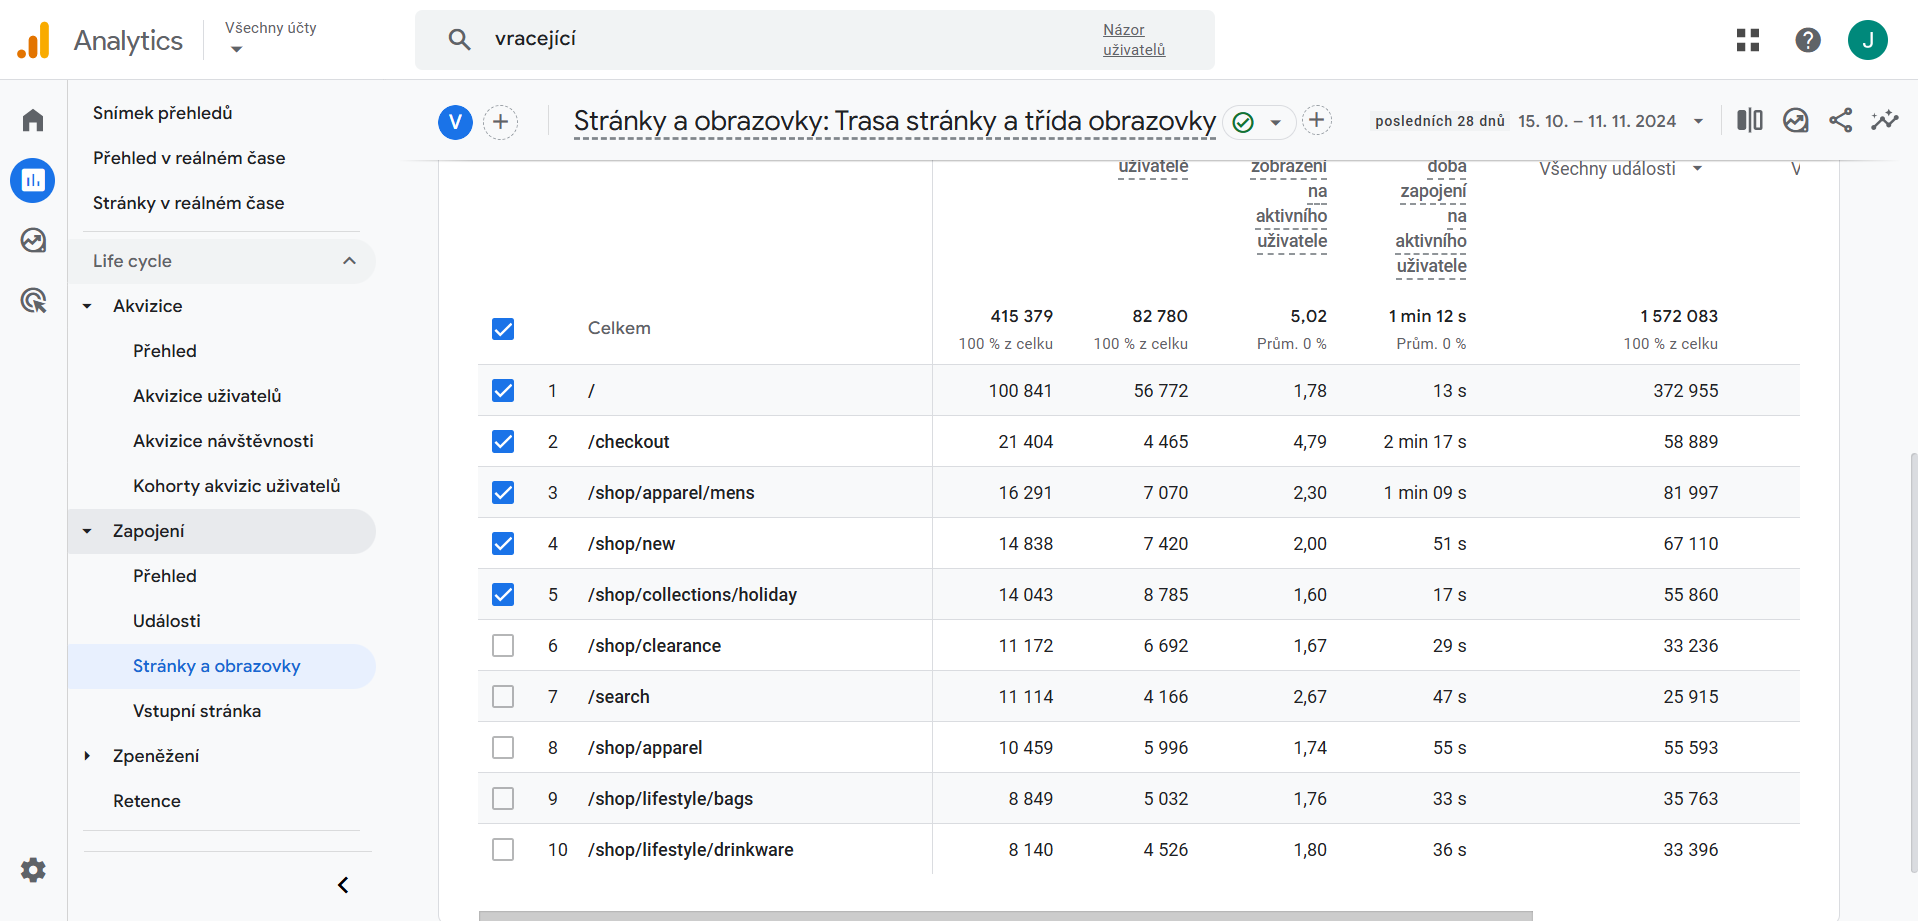Open Přehled v reálném čase

(189, 158)
